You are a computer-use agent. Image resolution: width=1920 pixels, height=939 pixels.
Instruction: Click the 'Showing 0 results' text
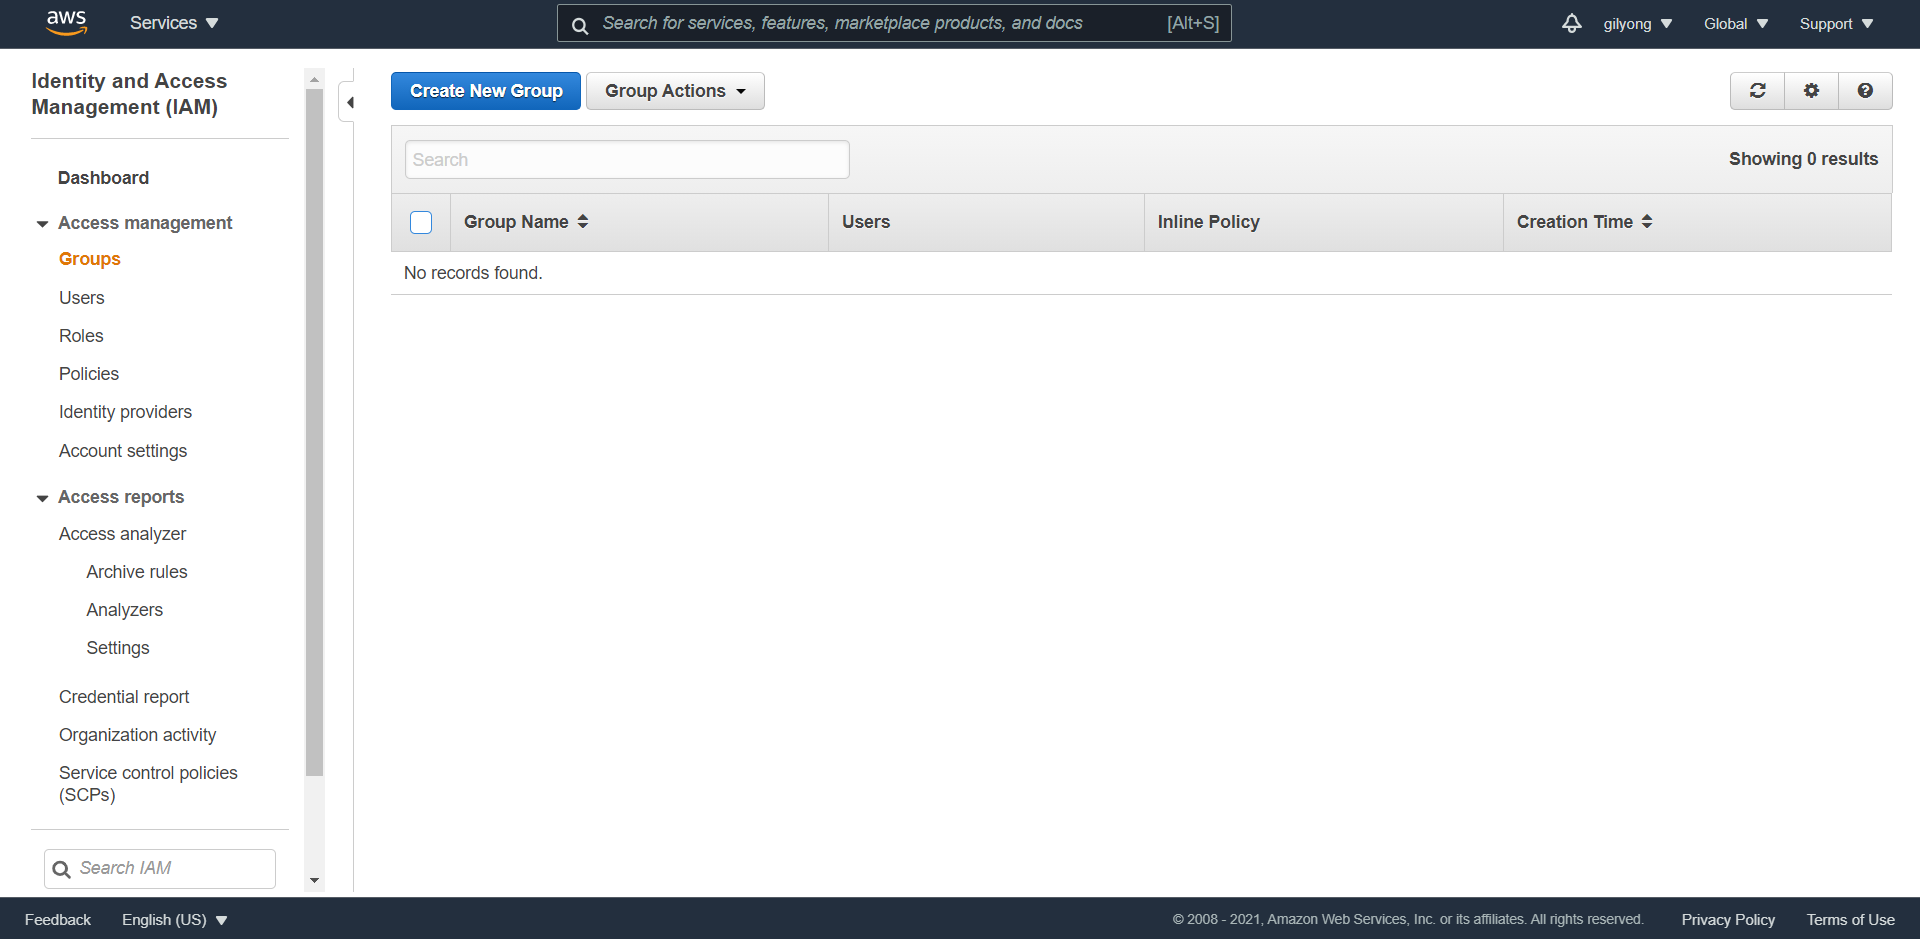[x=1803, y=159]
